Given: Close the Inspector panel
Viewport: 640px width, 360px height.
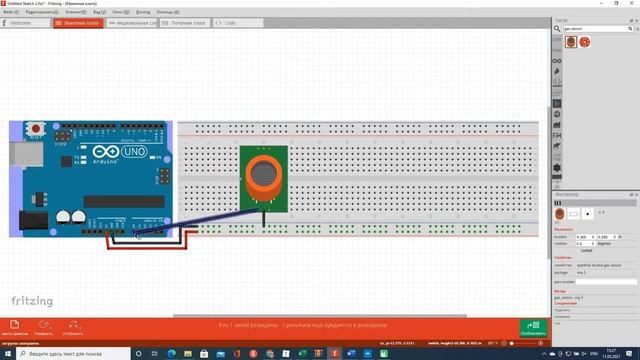Looking at the screenshot, I should click(x=636, y=195).
